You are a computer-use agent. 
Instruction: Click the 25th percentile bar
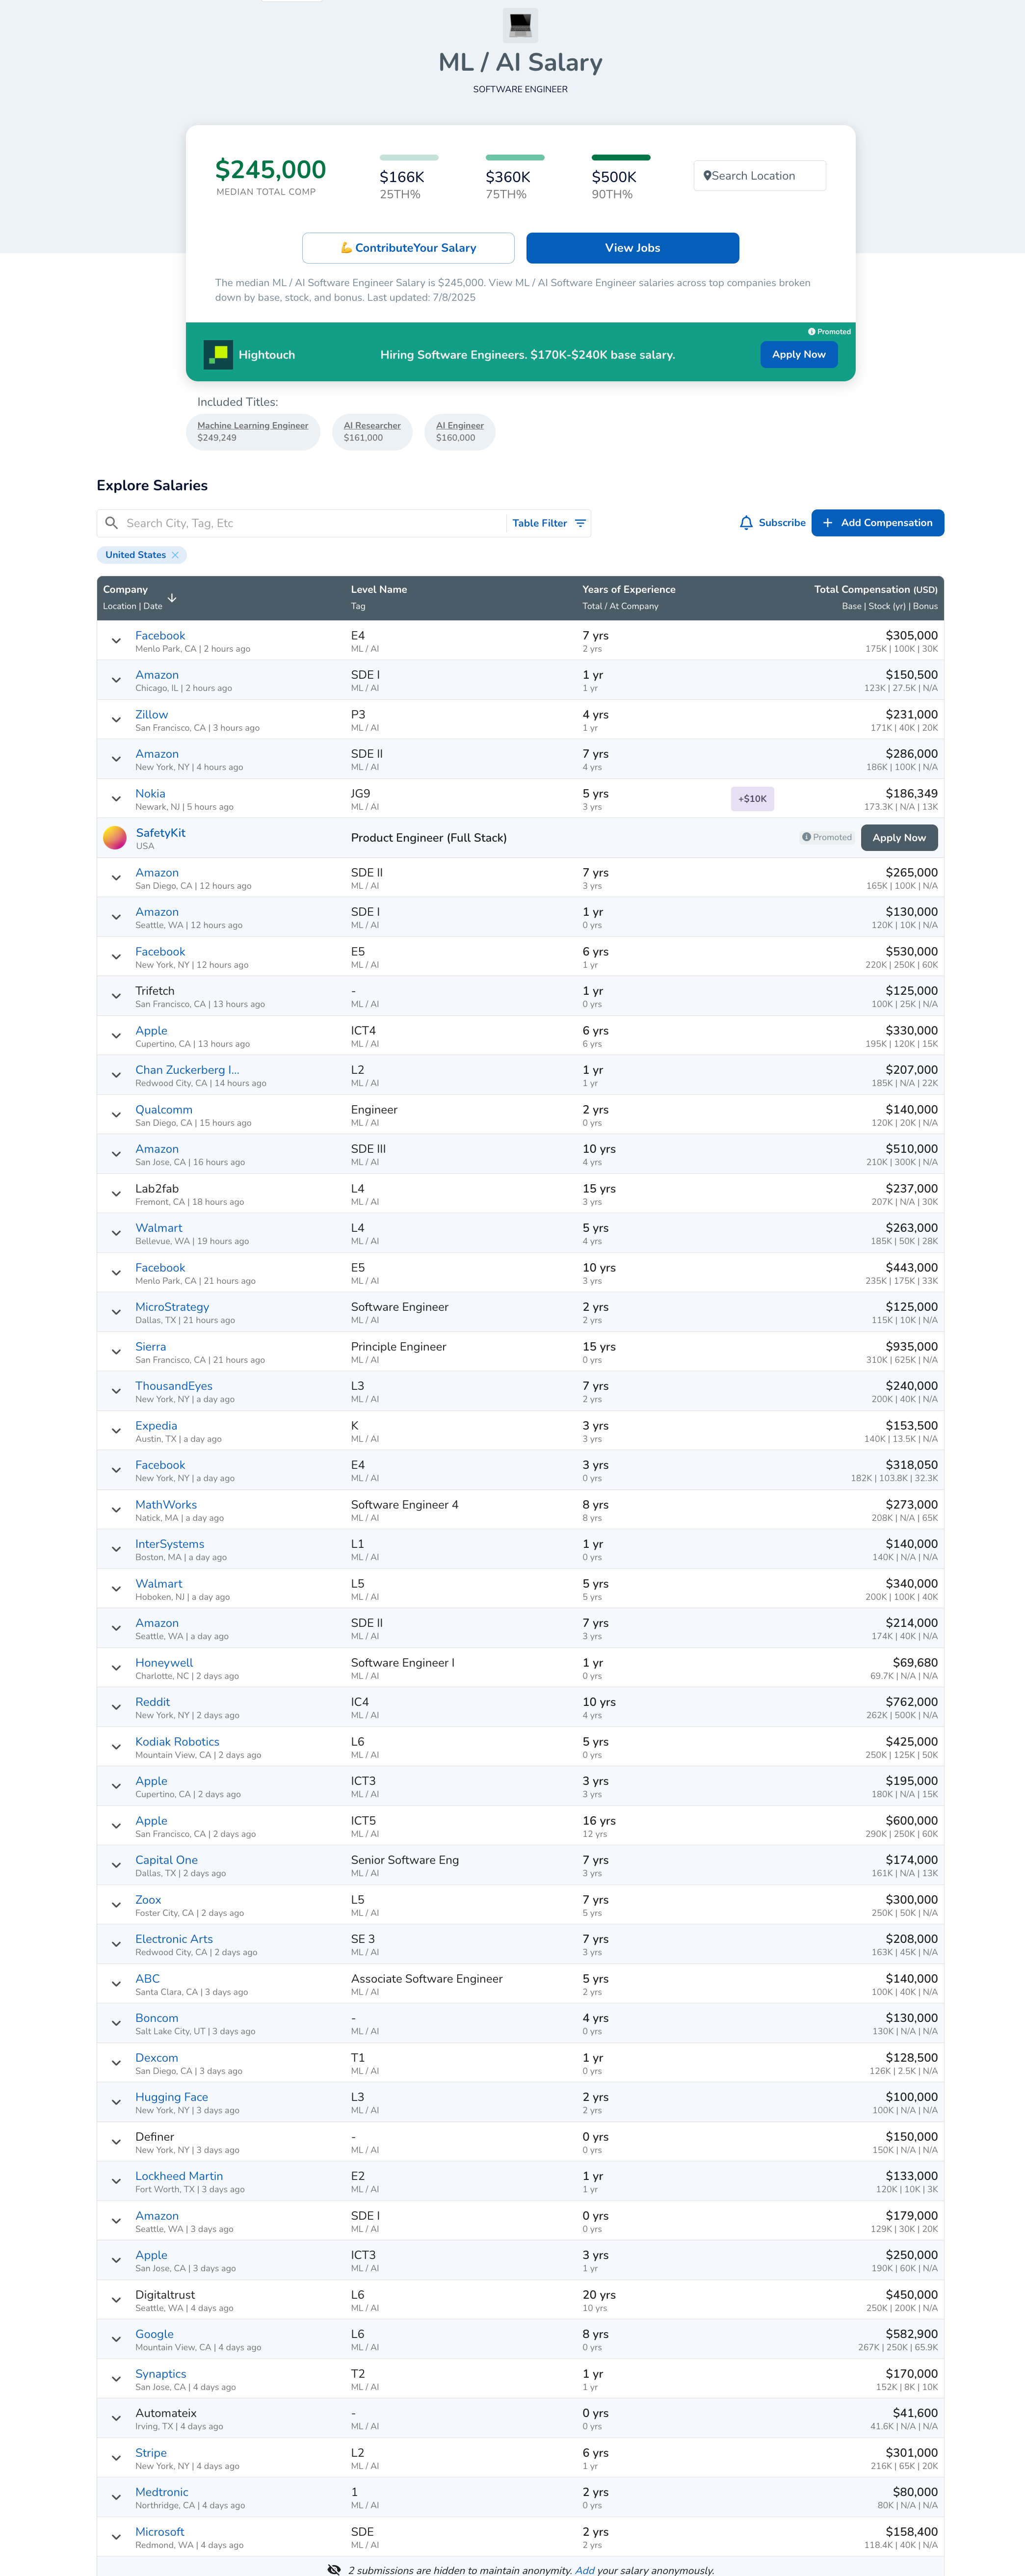[409, 157]
